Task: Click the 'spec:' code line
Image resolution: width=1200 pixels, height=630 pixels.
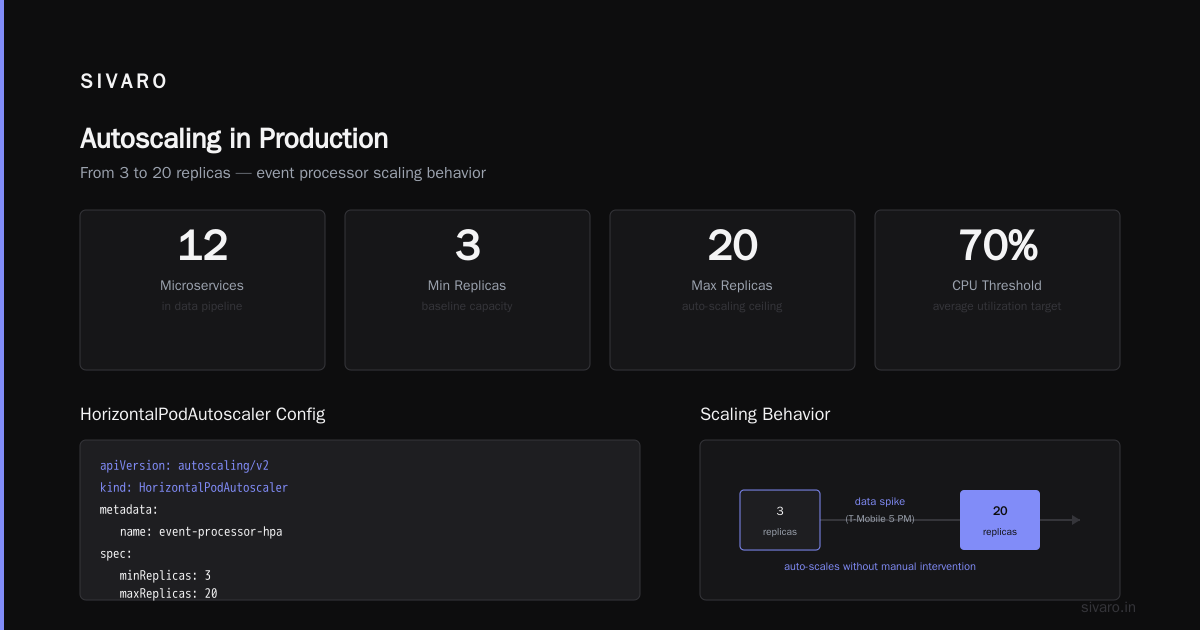Action: (116, 553)
